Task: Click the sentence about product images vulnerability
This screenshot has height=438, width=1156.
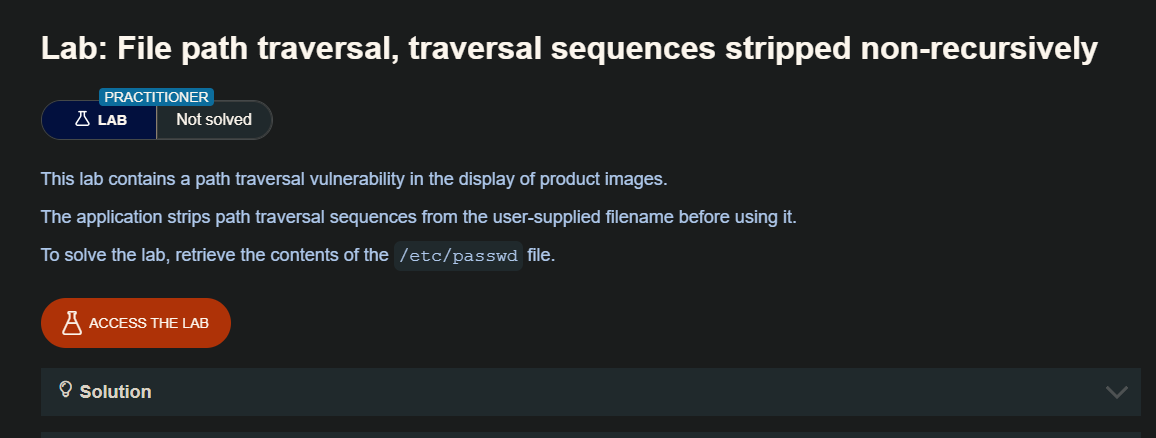Action: coord(353,179)
